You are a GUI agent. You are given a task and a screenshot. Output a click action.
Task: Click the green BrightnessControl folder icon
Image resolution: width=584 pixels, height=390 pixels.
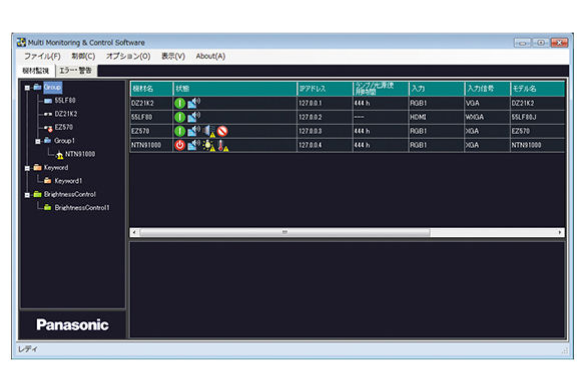[x=37, y=194]
